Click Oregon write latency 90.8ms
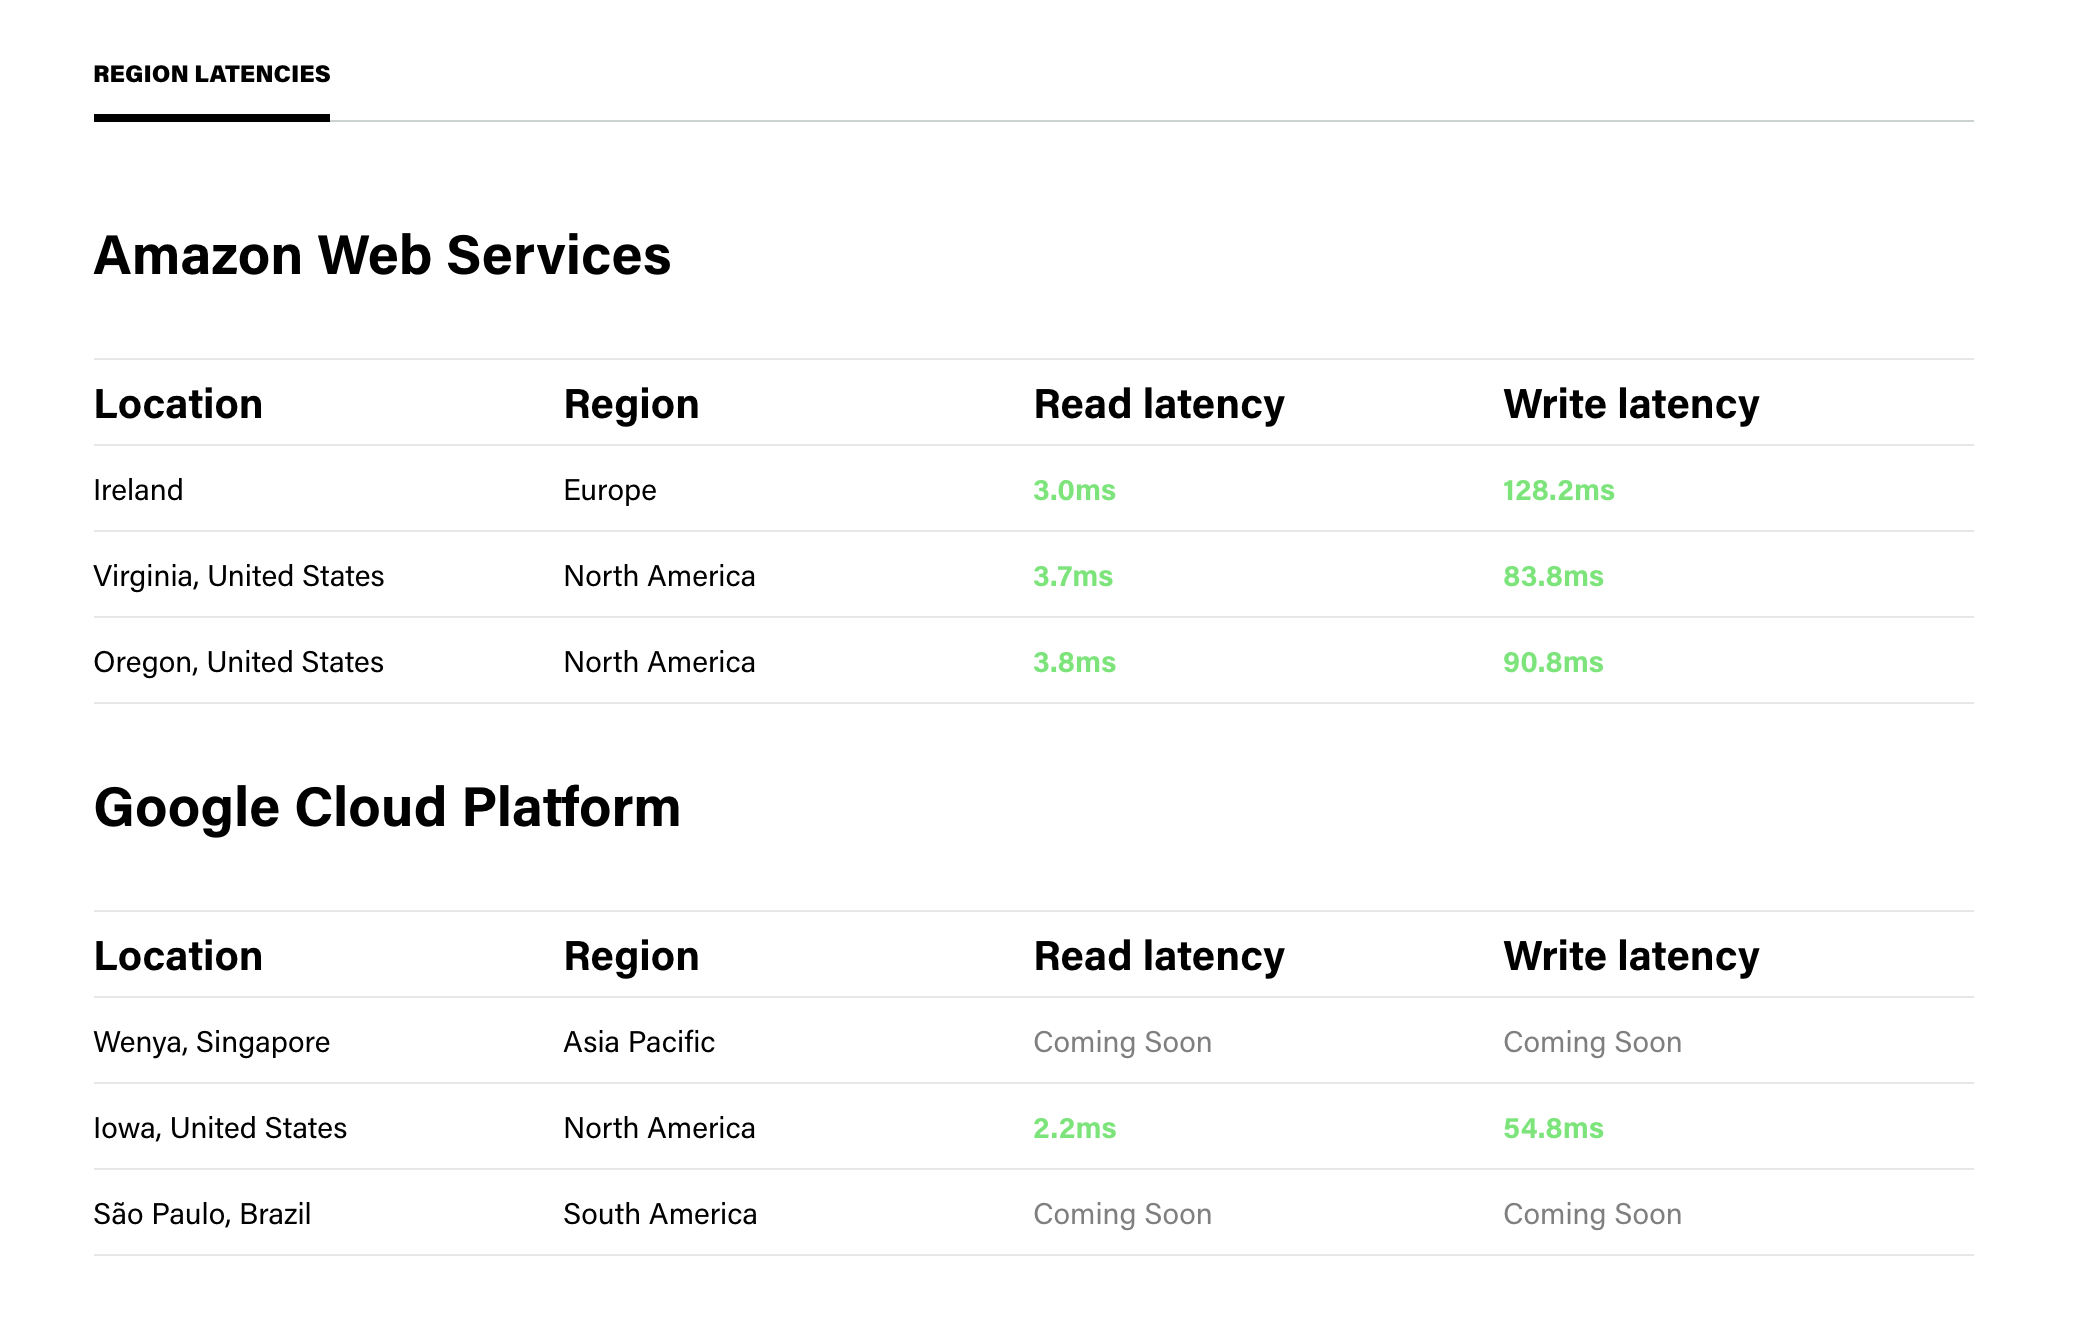The width and height of the screenshot is (2096, 1320). (x=1553, y=662)
